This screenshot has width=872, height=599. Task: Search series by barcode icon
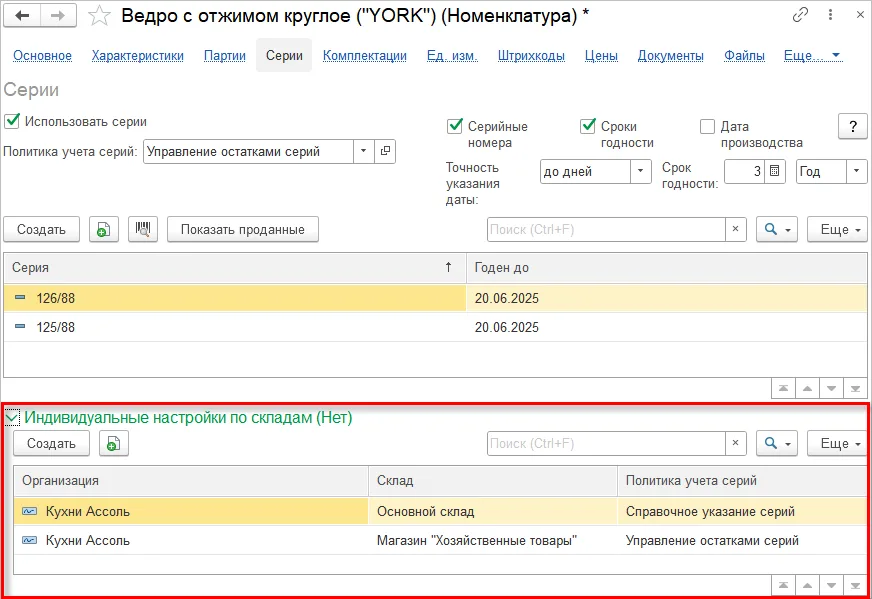coord(143,229)
